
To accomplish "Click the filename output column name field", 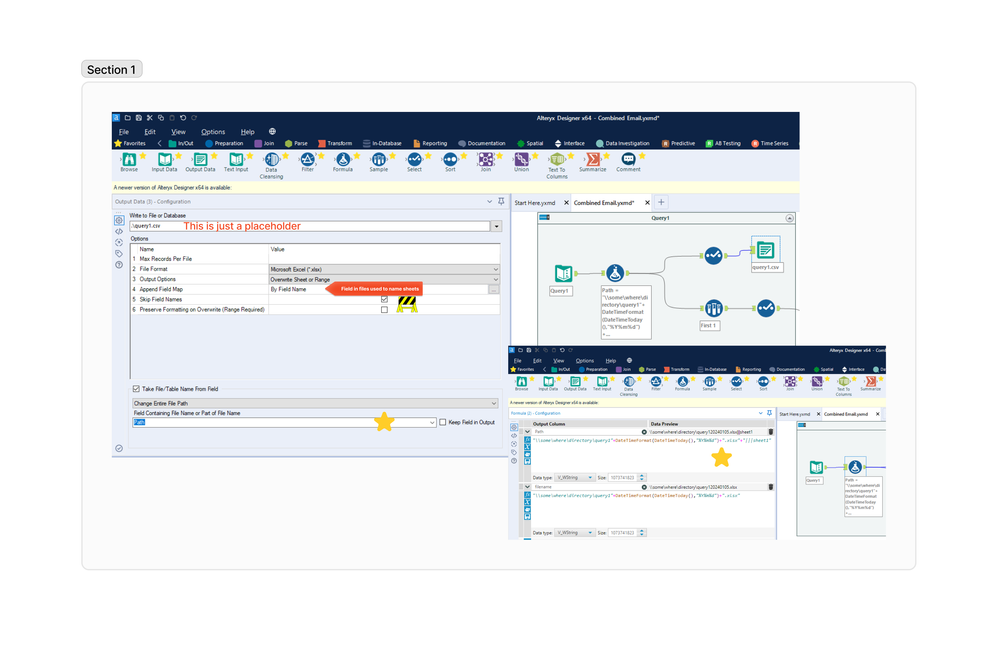I will 586,487.
